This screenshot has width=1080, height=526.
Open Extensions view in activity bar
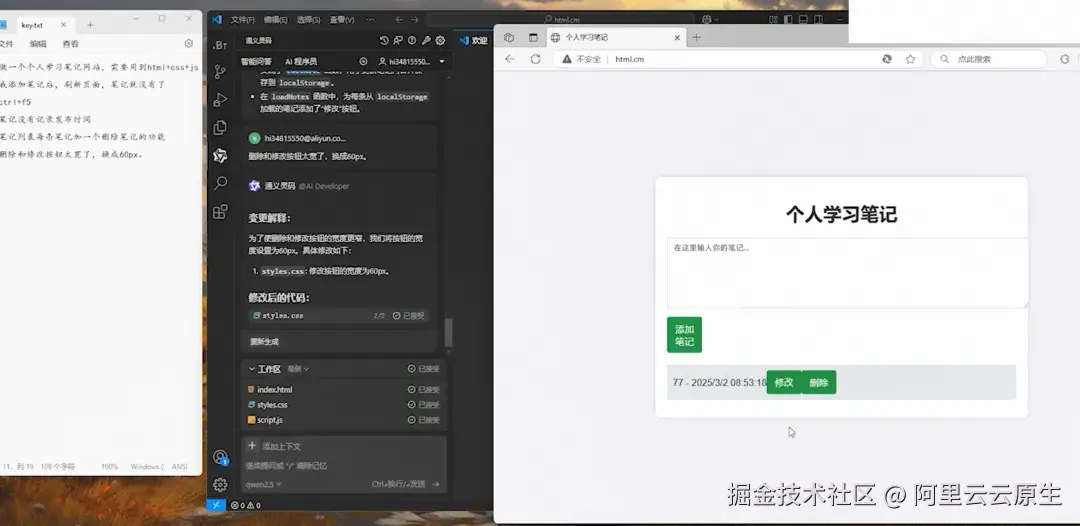(220, 211)
